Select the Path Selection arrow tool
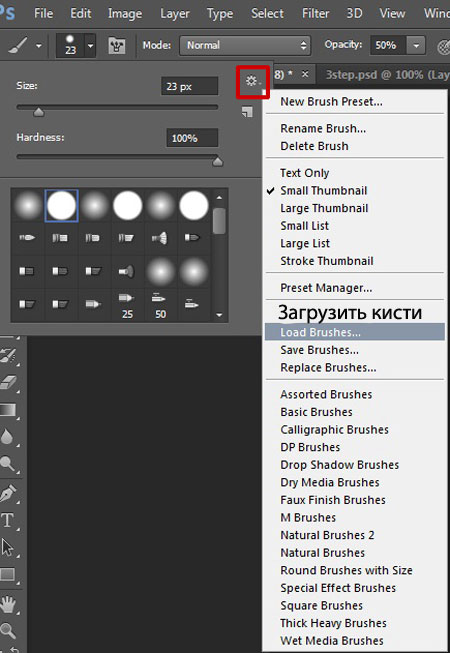The height and width of the screenshot is (653, 450). 7,547
